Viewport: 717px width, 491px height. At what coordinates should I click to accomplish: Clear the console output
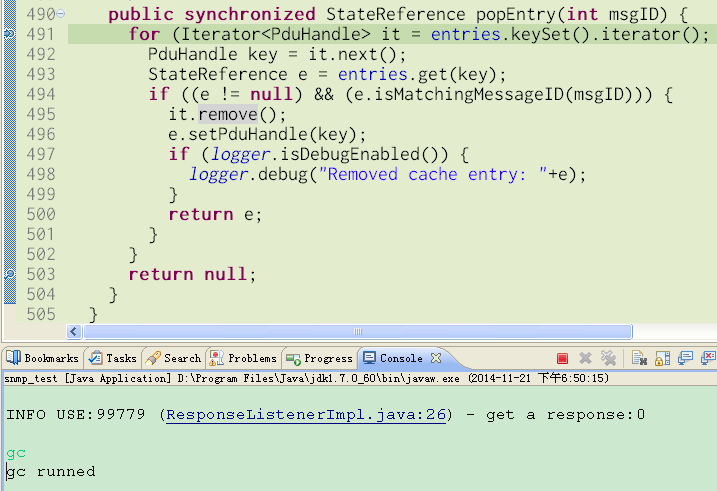[x=639, y=358]
